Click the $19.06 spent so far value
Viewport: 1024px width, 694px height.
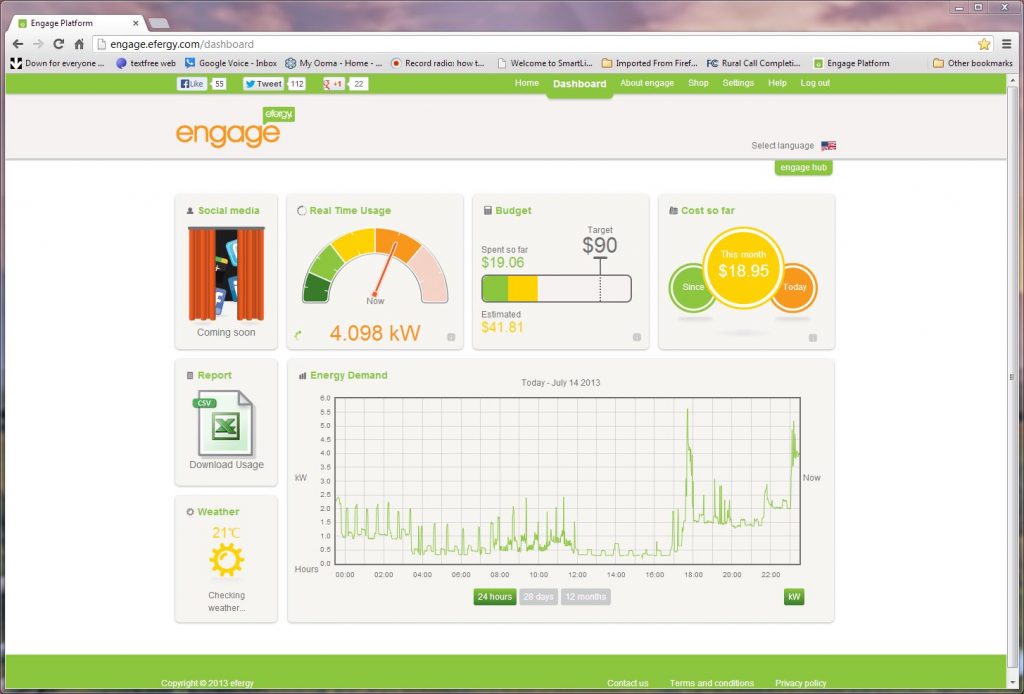click(503, 262)
